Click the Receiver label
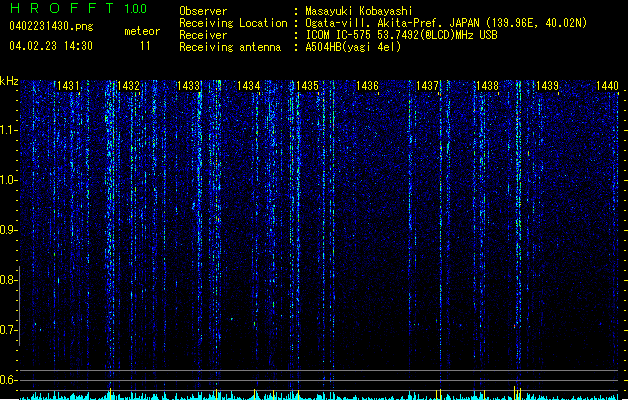The image size is (629, 400). (x=203, y=35)
